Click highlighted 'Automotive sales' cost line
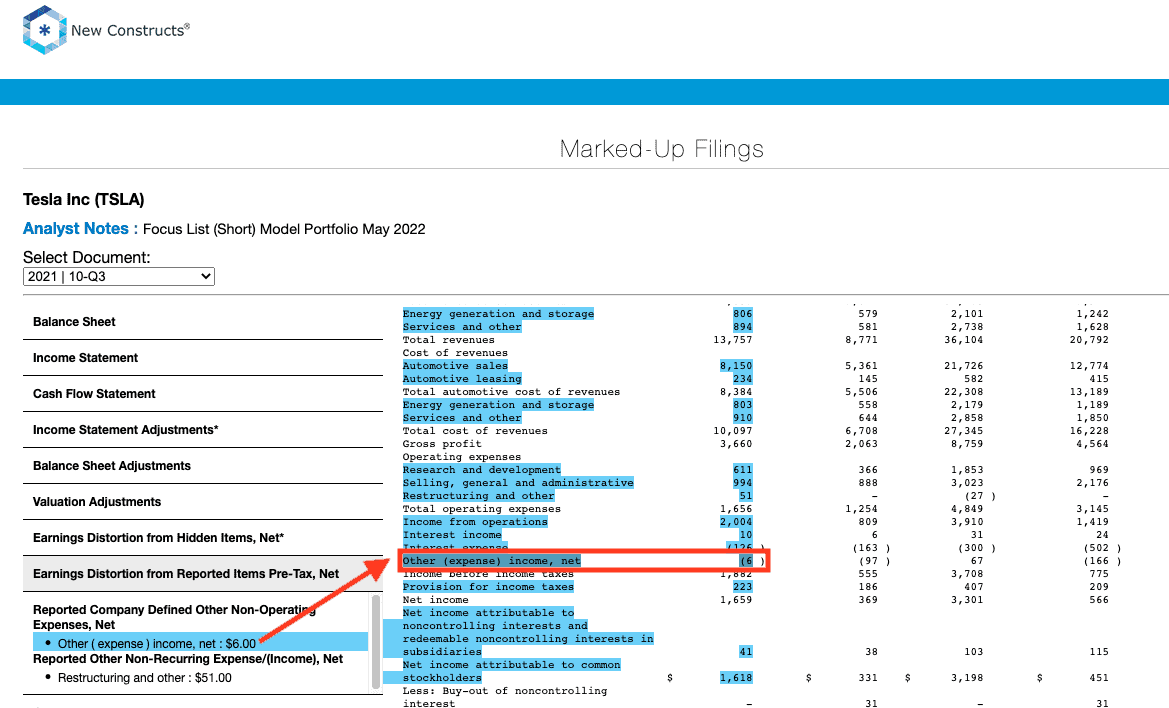Viewport: 1169px width, 708px height. tap(455, 366)
